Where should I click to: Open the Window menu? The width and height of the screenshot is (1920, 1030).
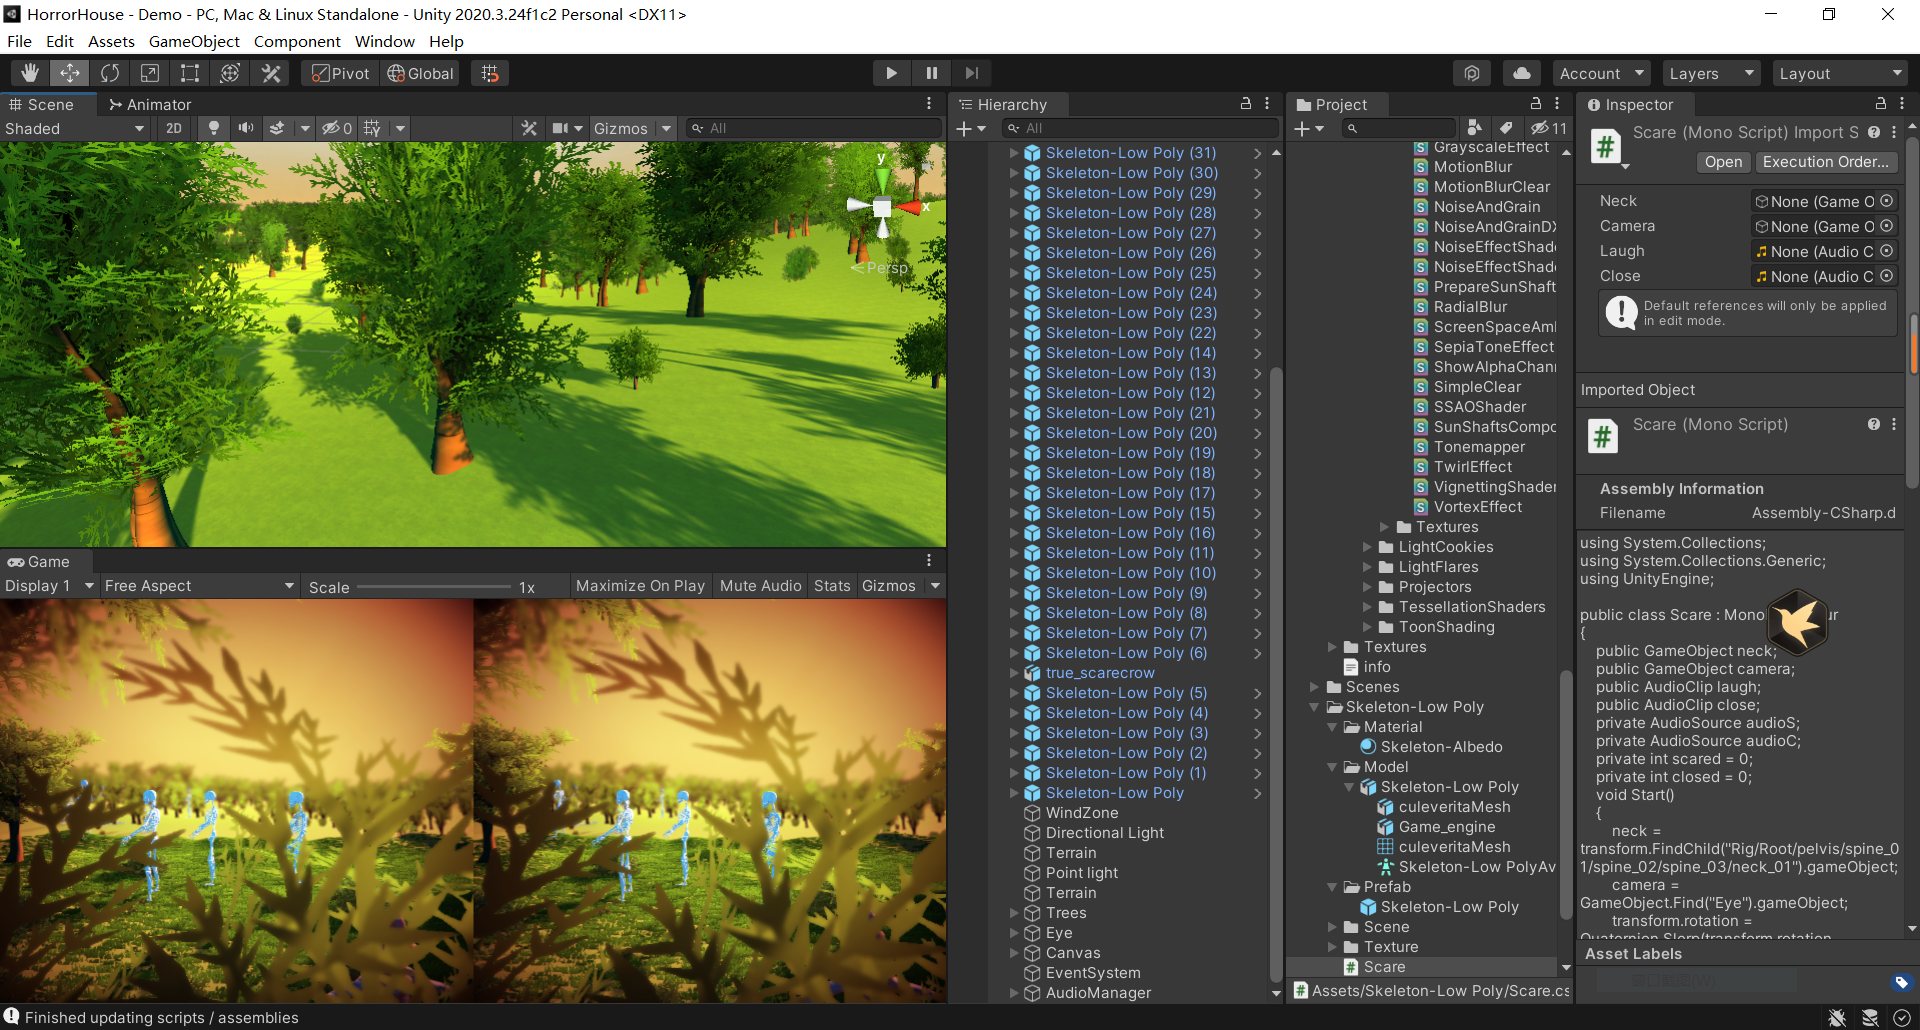(x=384, y=41)
